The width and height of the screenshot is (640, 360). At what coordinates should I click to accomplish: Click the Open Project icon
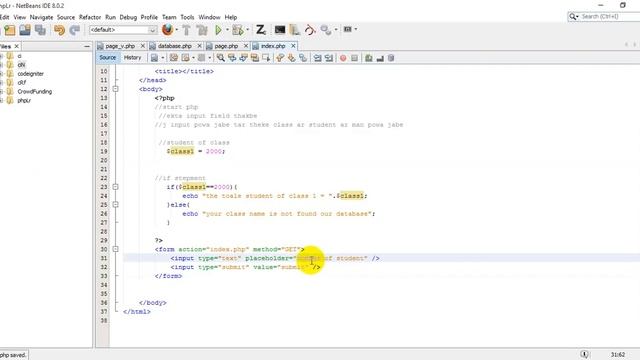pyautogui.click(x=25, y=30)
